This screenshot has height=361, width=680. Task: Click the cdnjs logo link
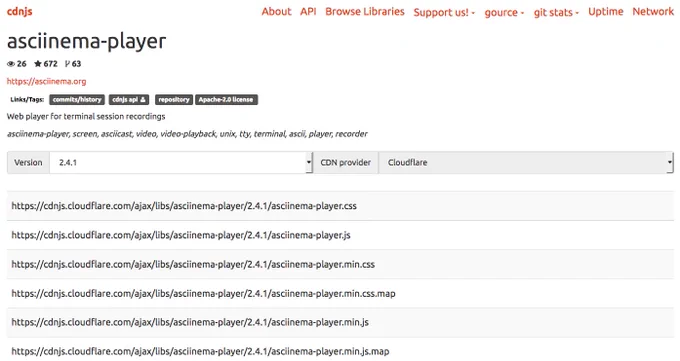coord(20,11)
